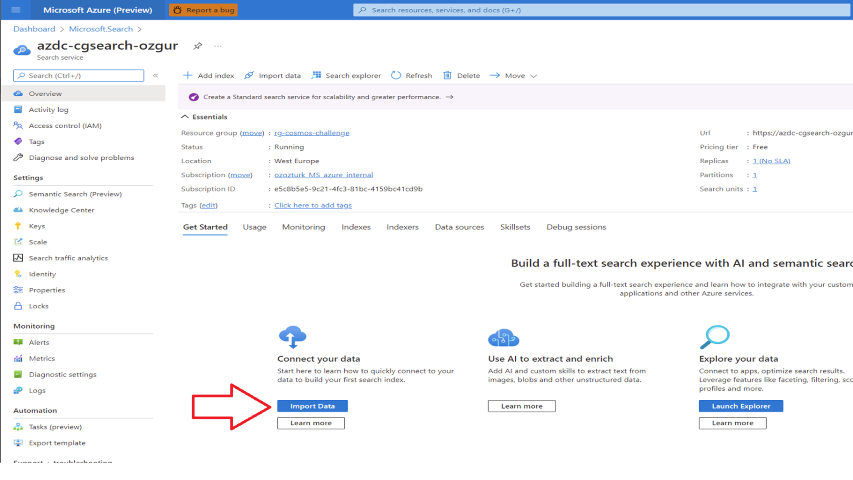Screen dimensions: 853x480
Task: Switch to the Debug sessions tab
Action: [x=576, y=227]
